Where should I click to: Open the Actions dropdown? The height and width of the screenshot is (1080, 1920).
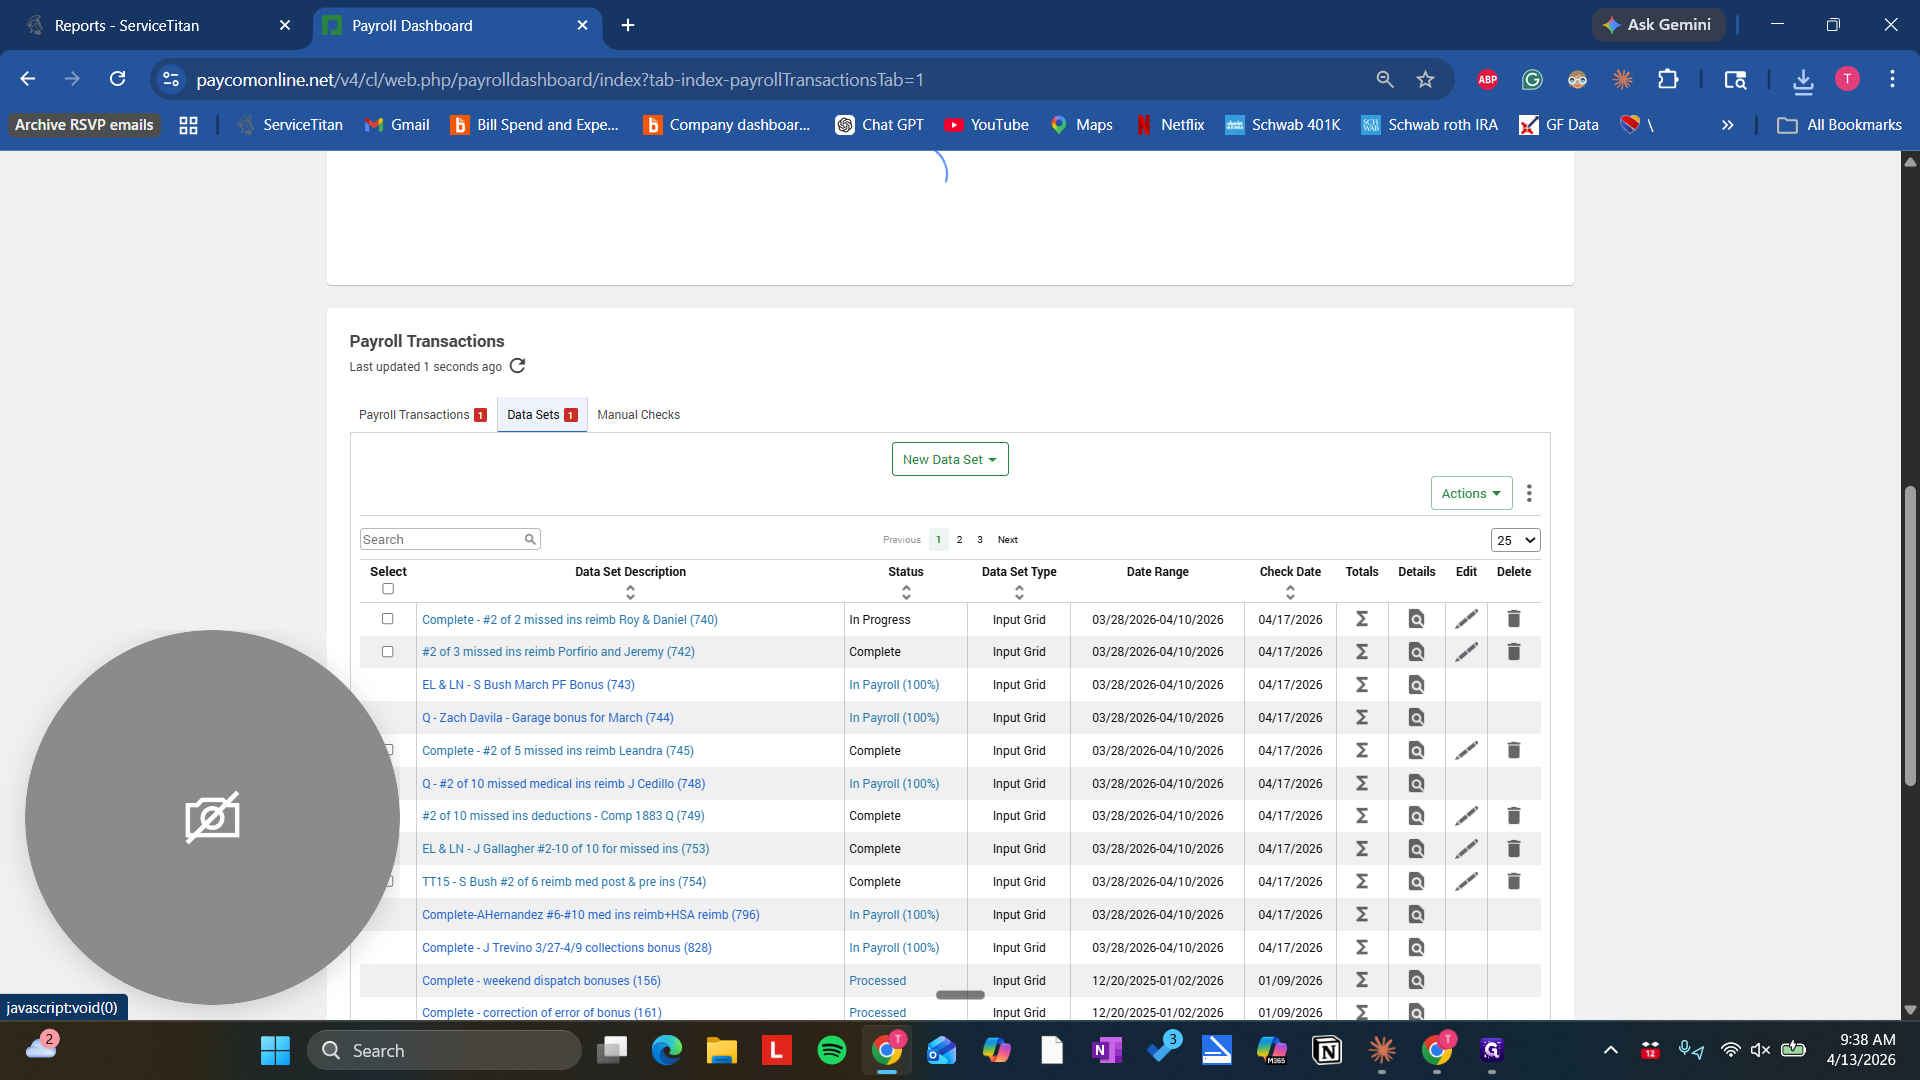1470,493
